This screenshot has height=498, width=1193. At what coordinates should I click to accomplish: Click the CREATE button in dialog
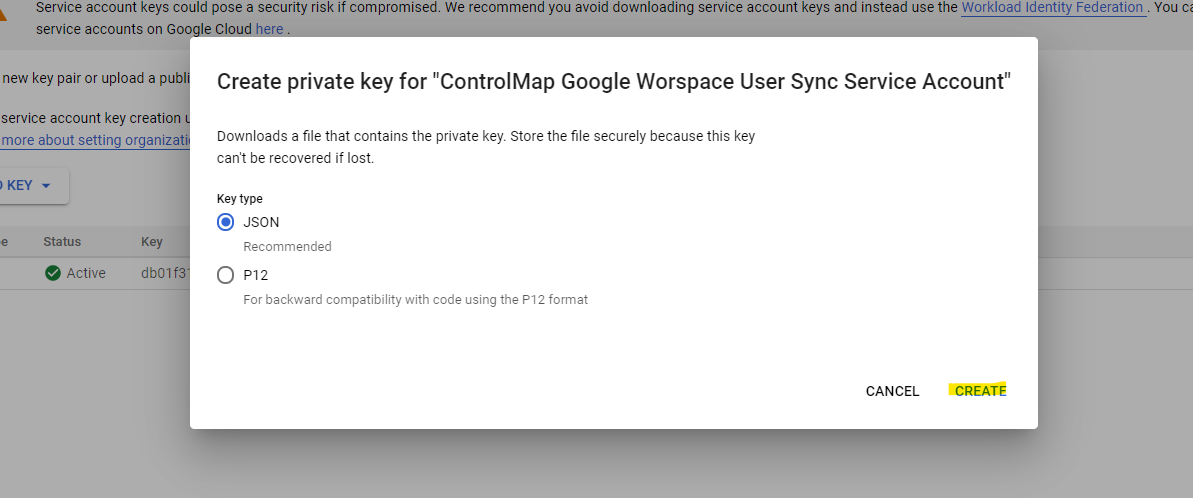980,391
